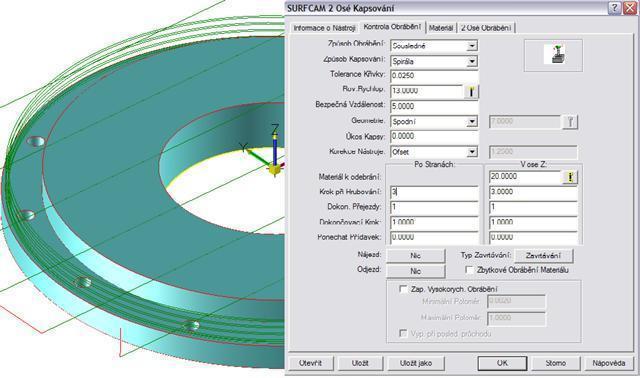This screenshot has height=378, width=640.
Task: Switch to 2 Osé Obrábění tab
Action: pos(486,28)
